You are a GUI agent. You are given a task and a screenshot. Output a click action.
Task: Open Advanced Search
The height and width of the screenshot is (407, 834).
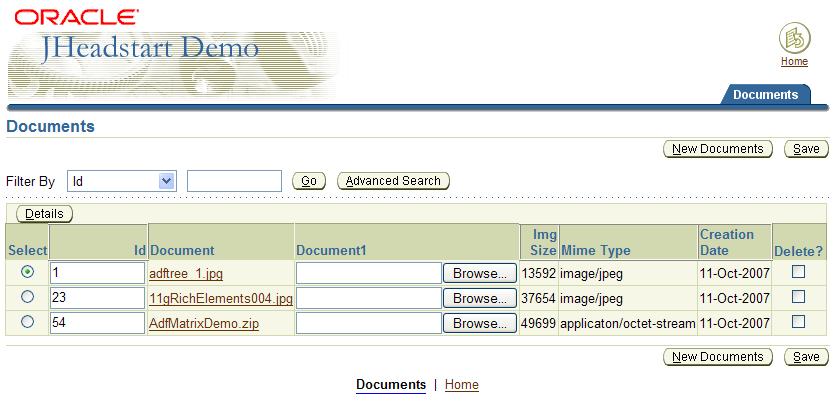click(393, 181)
